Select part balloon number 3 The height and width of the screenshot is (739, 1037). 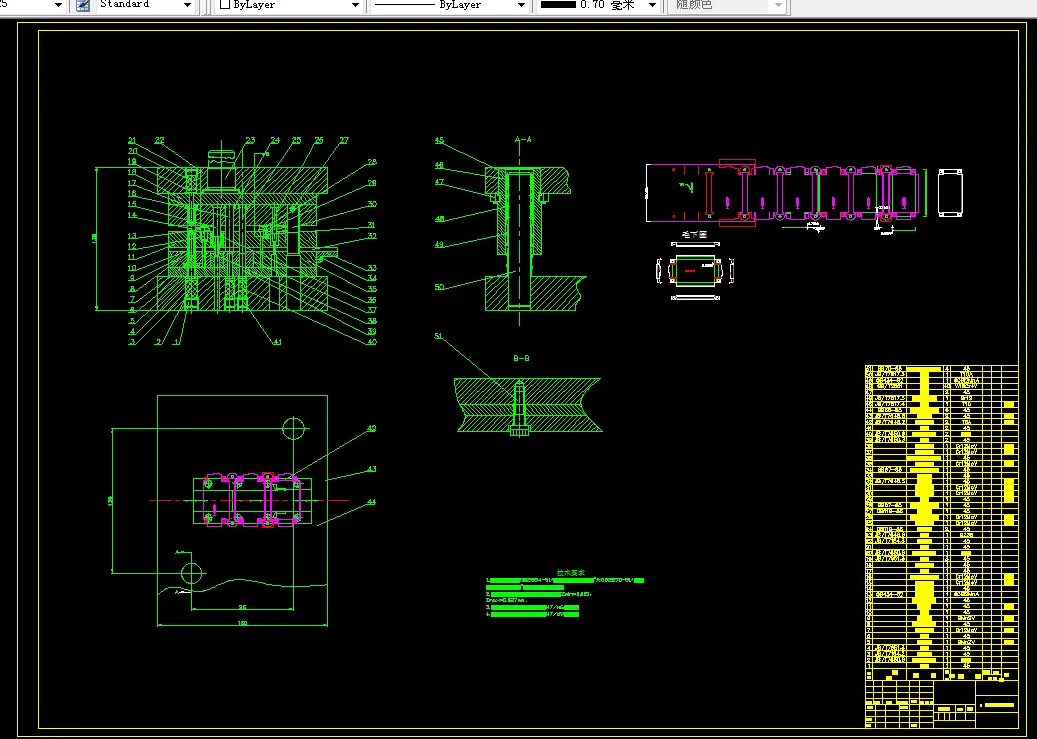(132, 342)
